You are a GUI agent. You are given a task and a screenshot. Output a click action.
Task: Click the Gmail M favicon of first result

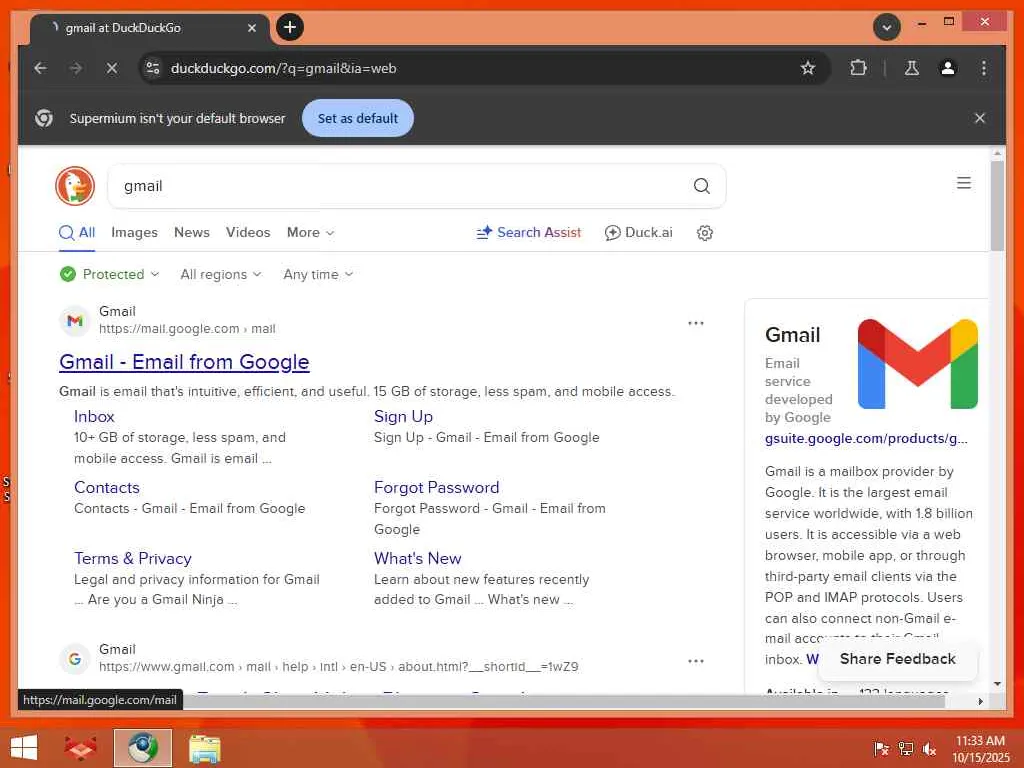[75, 321]
